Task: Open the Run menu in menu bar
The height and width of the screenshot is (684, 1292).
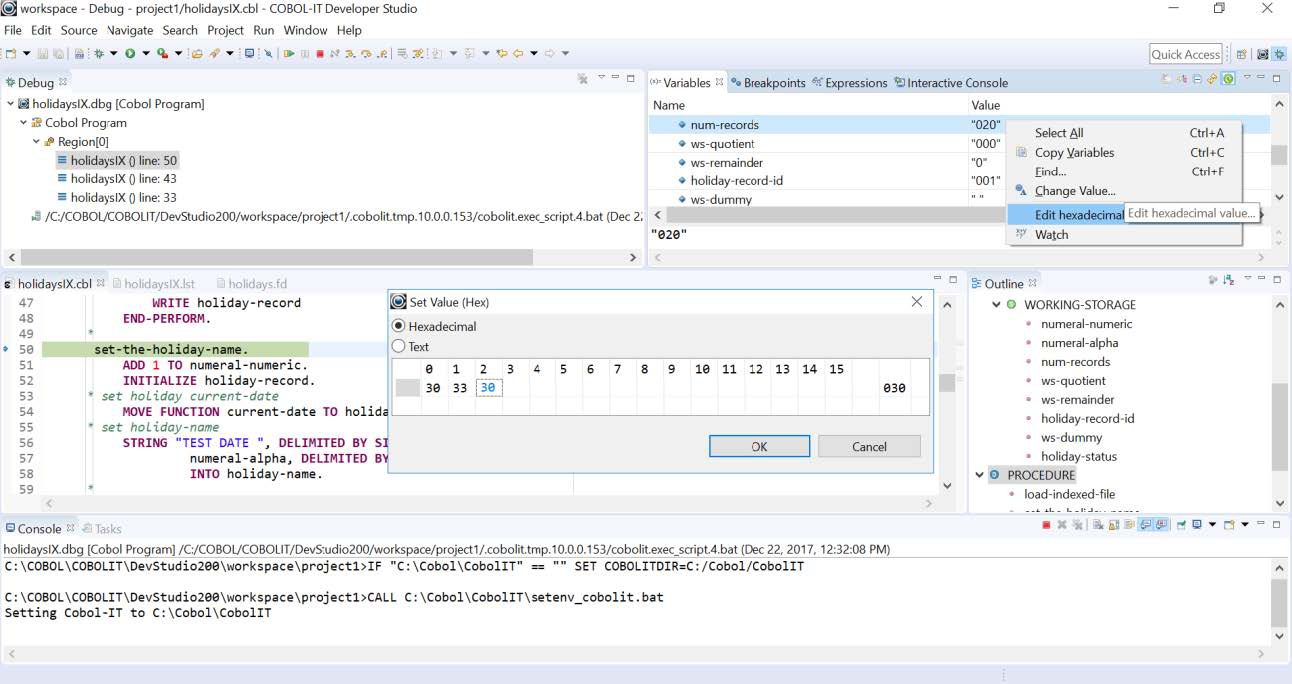Action: 263,30
